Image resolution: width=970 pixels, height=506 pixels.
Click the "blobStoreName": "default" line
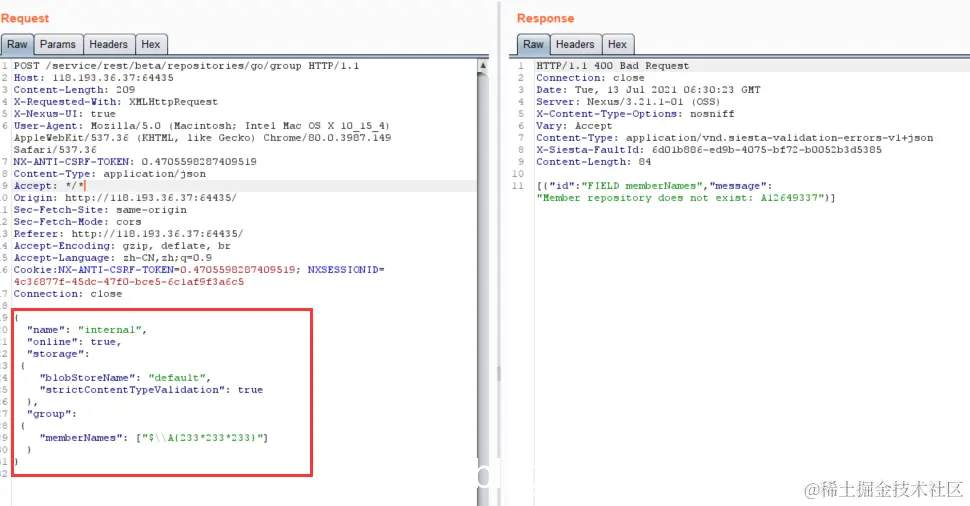tap(125, 377)
